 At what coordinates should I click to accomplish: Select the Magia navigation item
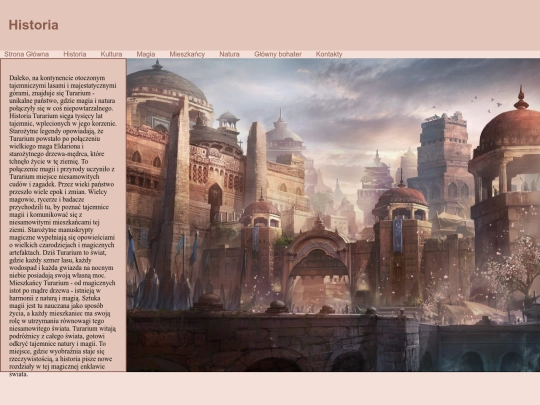coord(146,54)
